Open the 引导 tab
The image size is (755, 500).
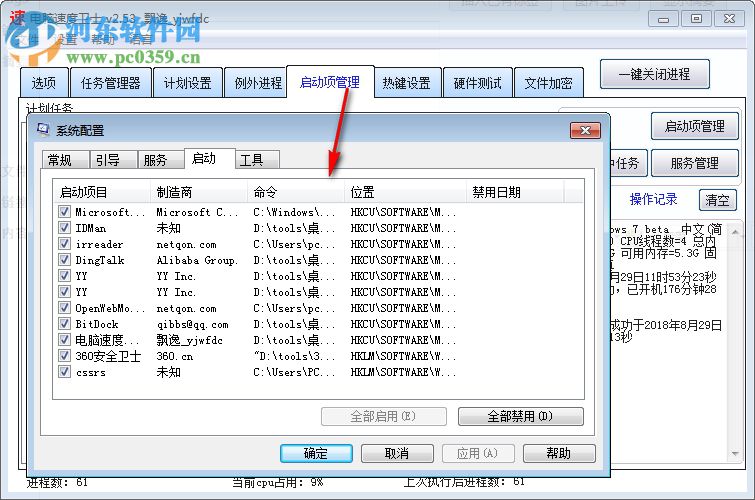click(x=113, y=160)
